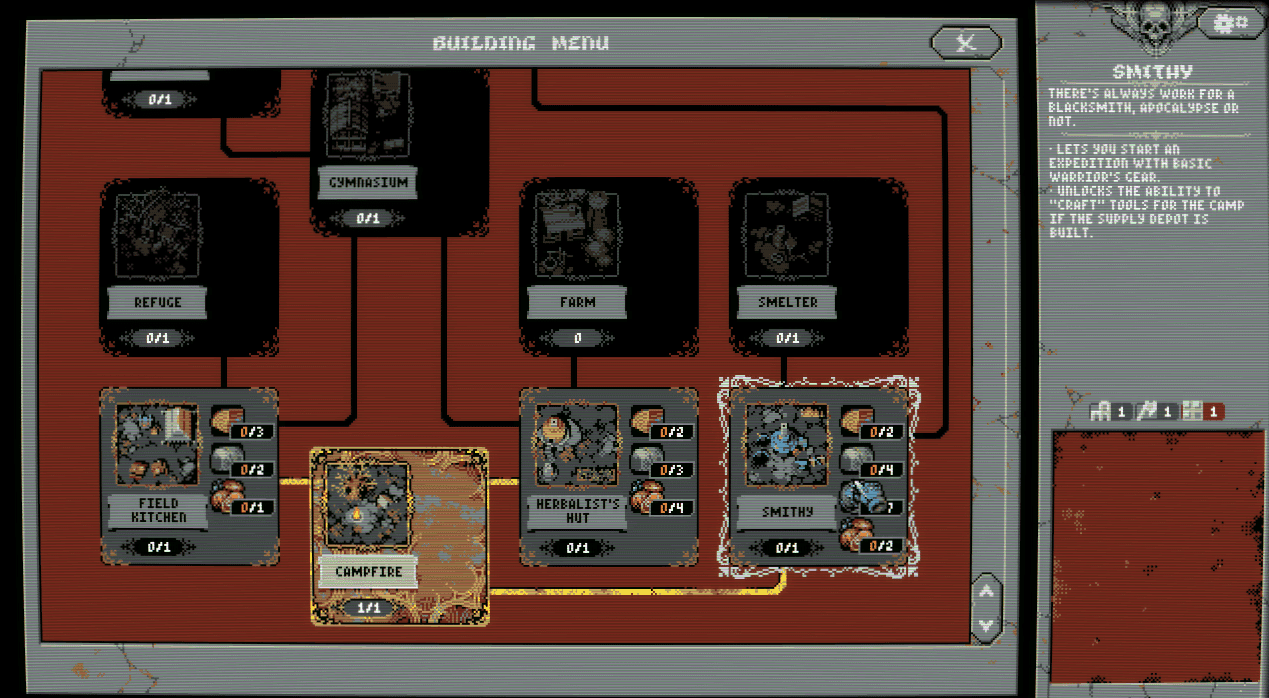Click the Campfire name label
The image size is (1269, 698).
(x=369, y=572)
